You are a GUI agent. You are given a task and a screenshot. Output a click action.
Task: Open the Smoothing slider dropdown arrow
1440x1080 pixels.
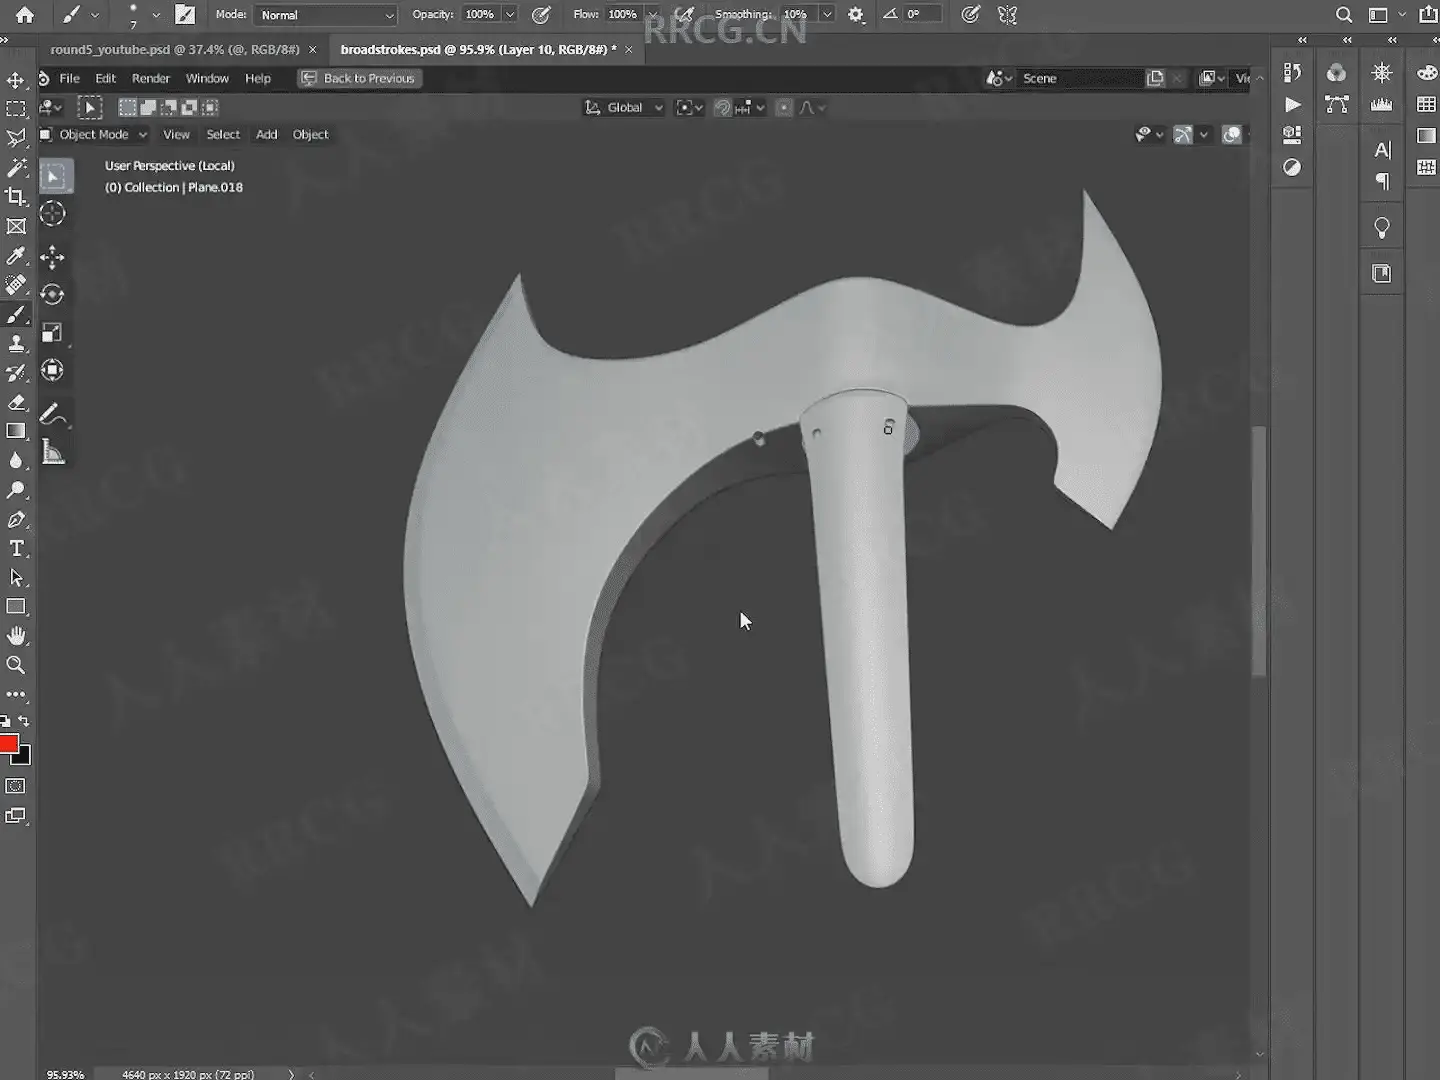pos(827,15)
